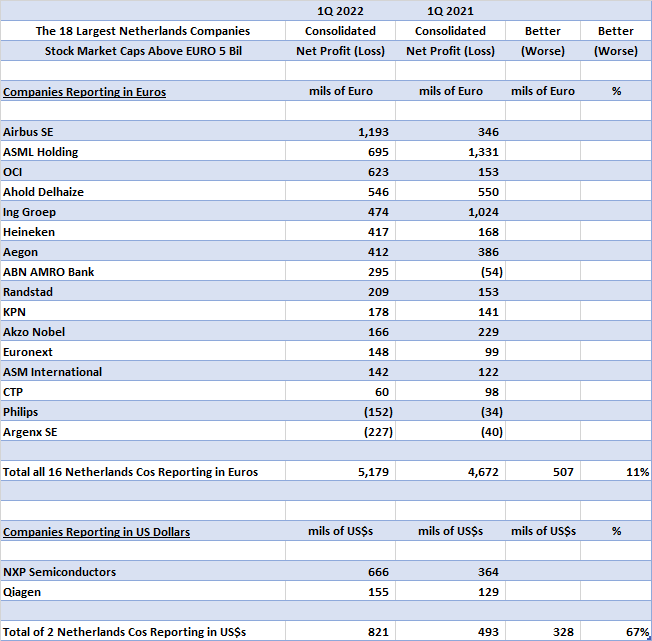Select Airbus 2021 value 346

(488, 132)
